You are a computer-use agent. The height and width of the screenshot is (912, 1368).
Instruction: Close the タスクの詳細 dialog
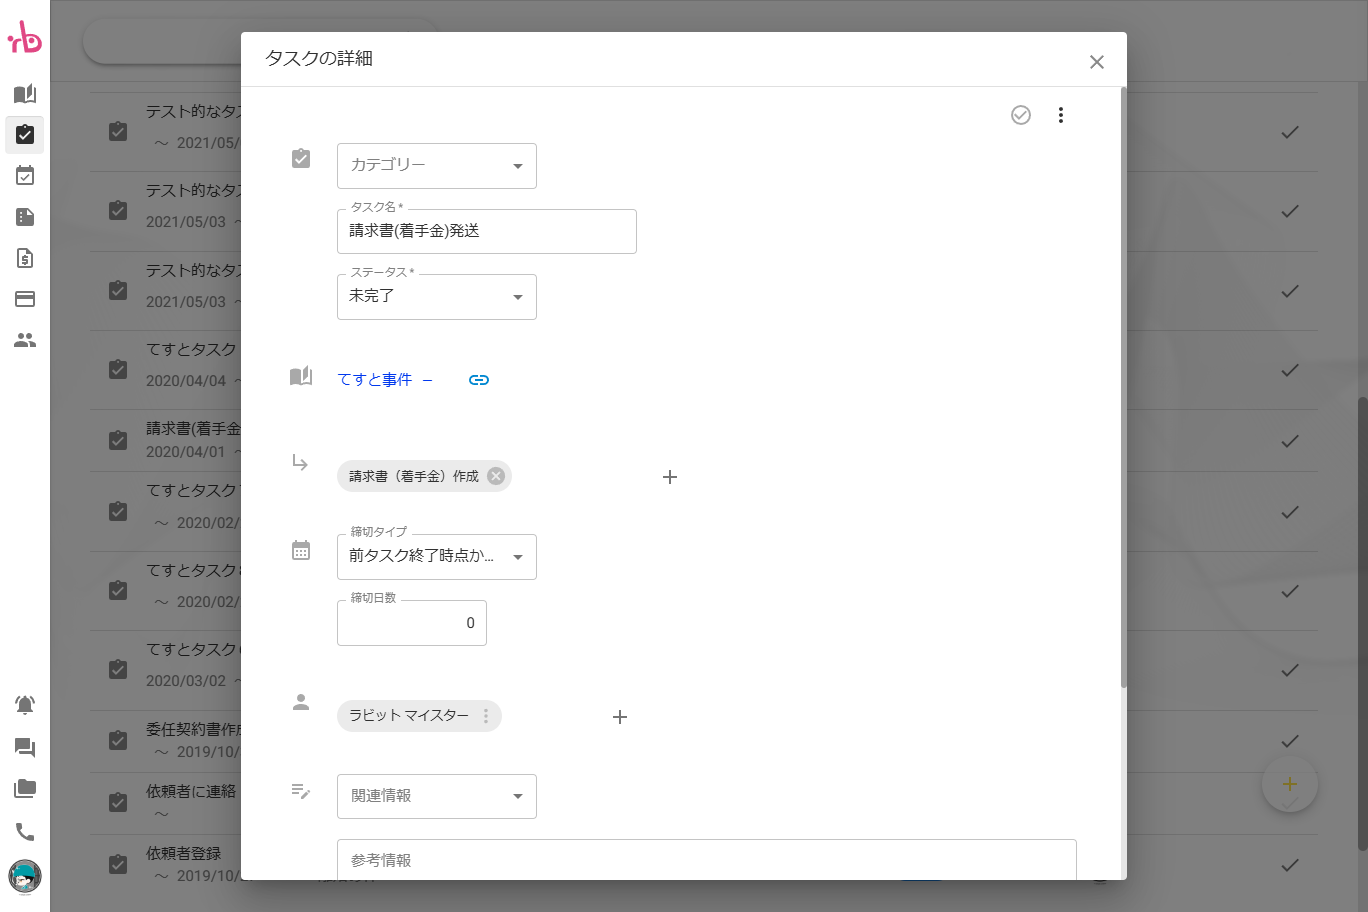[x=1096, y=62]
